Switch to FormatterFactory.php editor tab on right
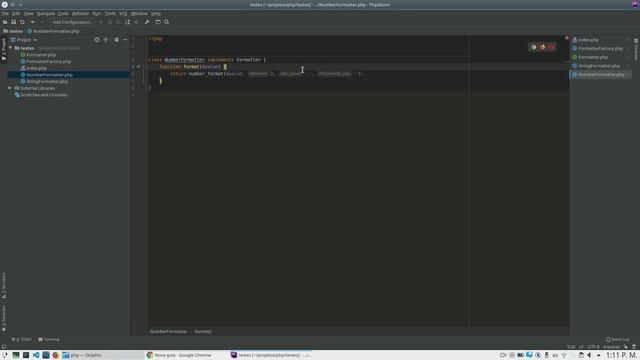 [x=600, y=48]
